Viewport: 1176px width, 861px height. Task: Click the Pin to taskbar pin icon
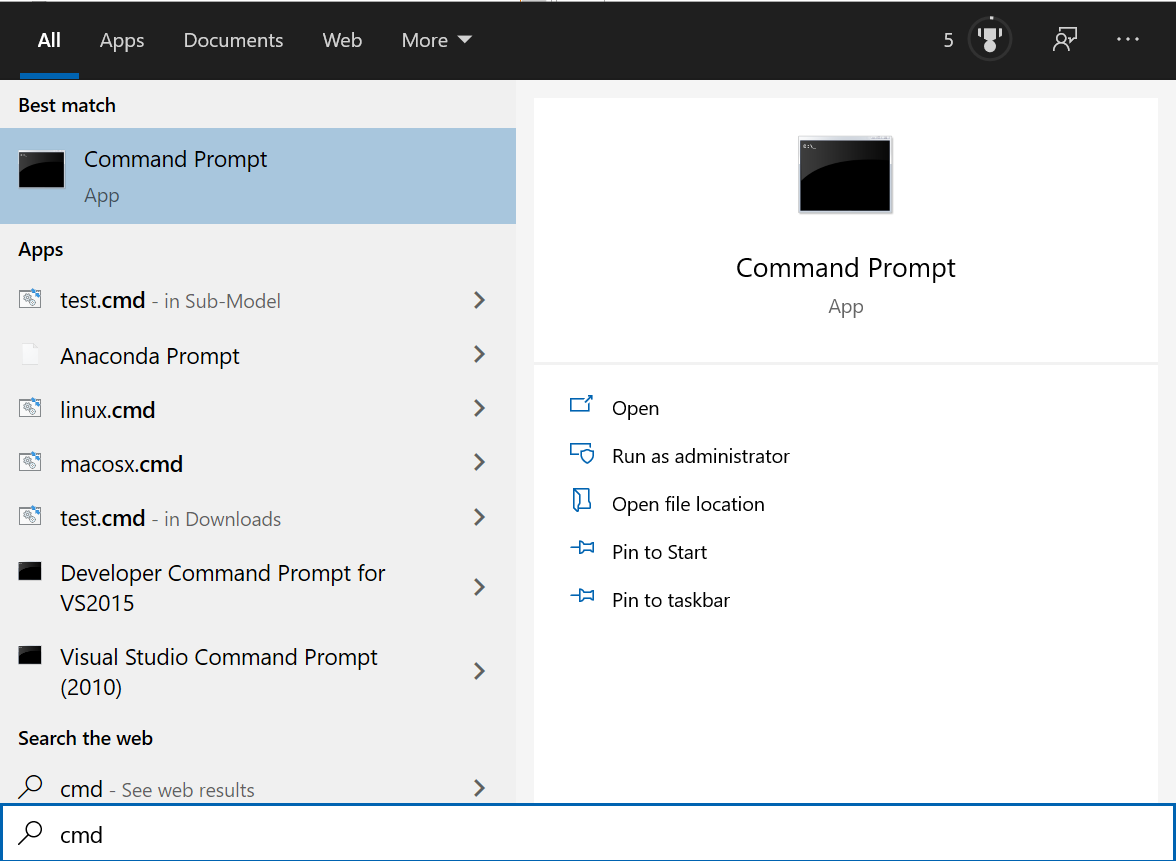coord(581,598)
